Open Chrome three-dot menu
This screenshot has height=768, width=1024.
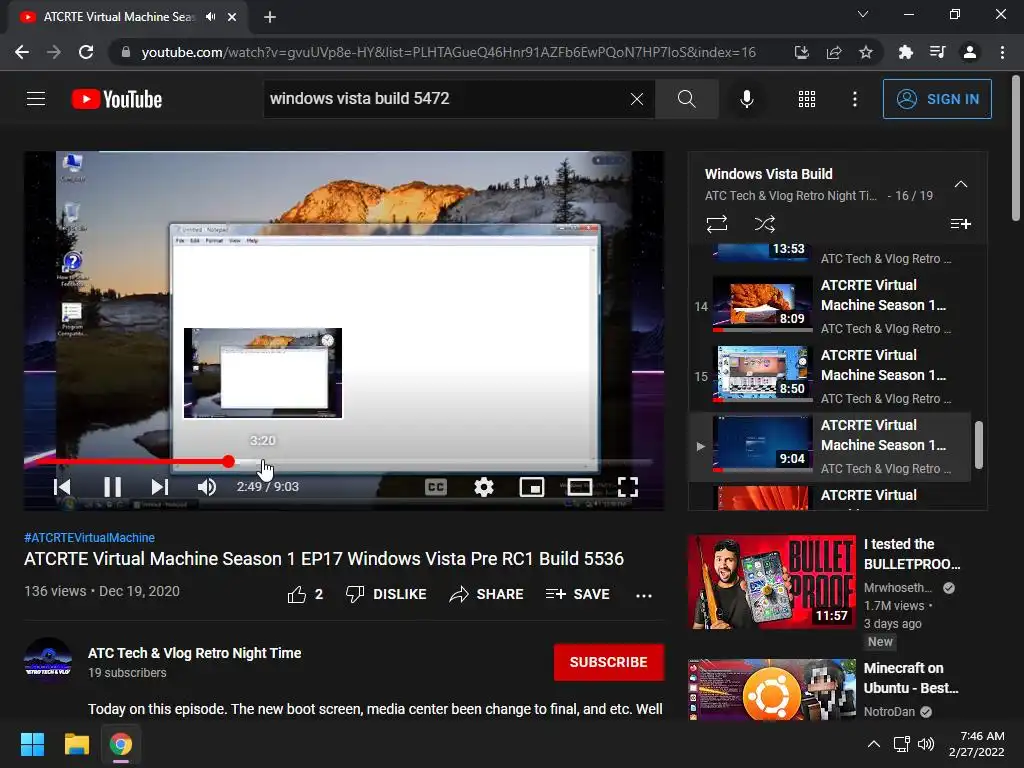(1002, 52)
